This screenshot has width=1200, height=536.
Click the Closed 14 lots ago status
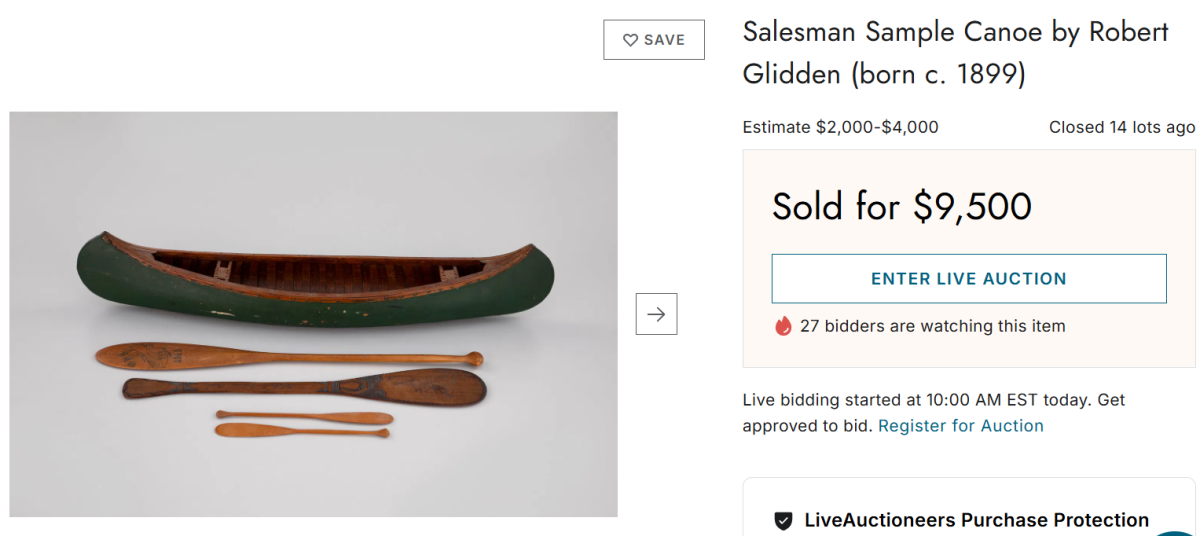(1121, 127)
